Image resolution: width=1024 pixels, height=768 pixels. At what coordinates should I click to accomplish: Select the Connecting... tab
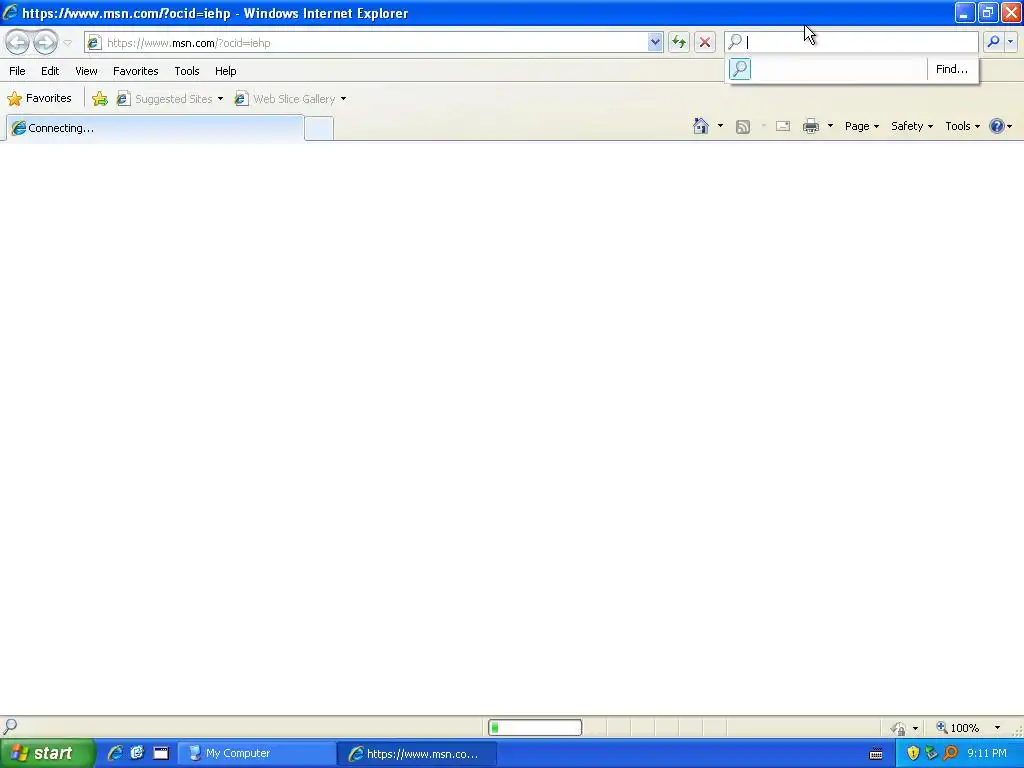(x=155, y=128)
